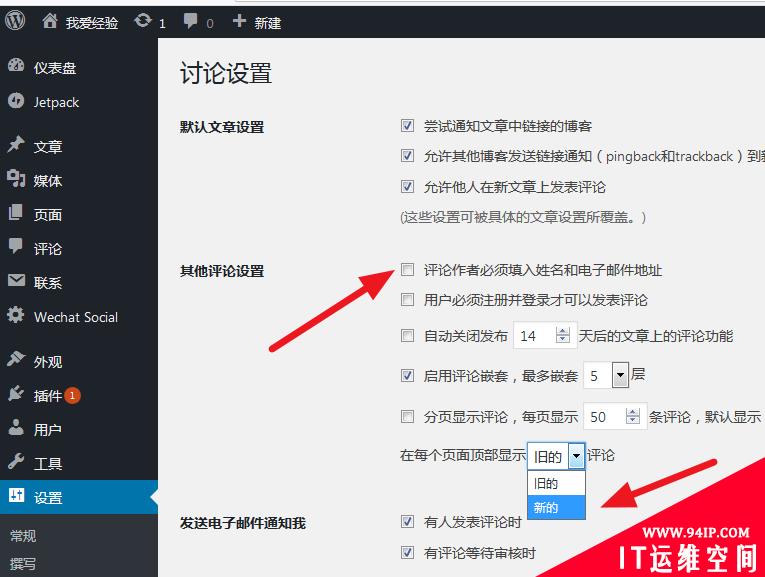Click the person icon for 用户
Screen dimensions: 765x577
coord(16,427)
